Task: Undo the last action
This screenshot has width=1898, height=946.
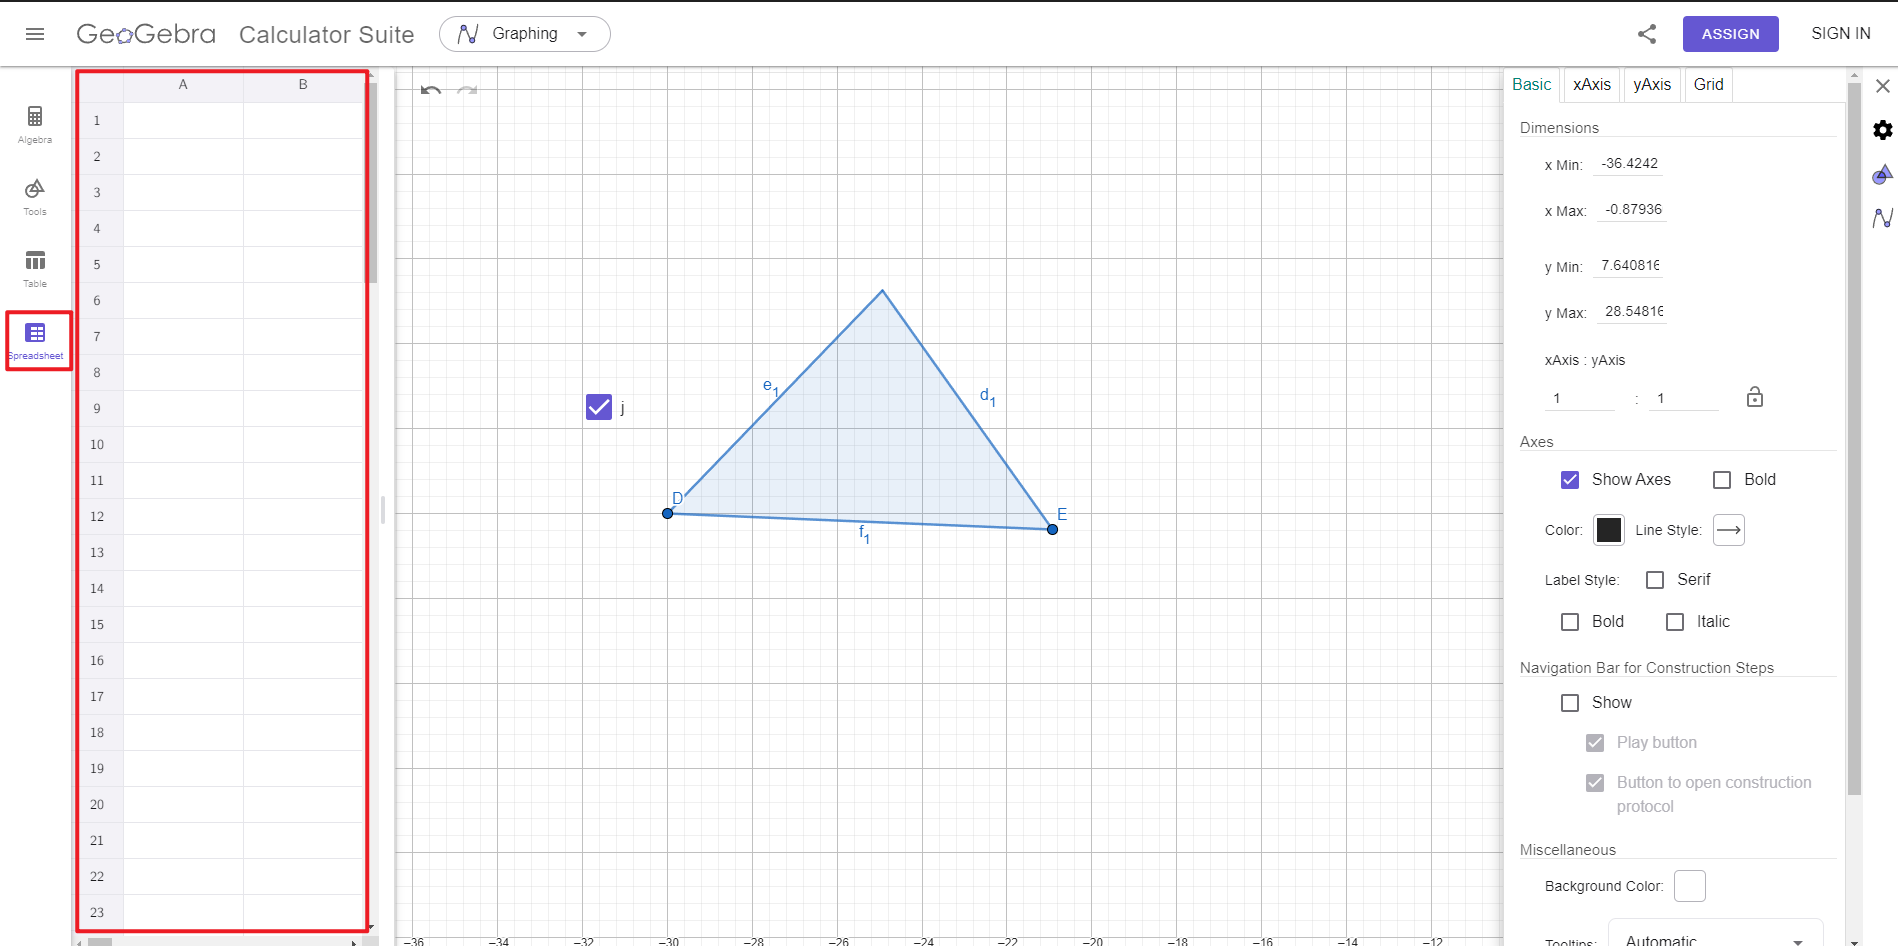Action: click(431, 90)
